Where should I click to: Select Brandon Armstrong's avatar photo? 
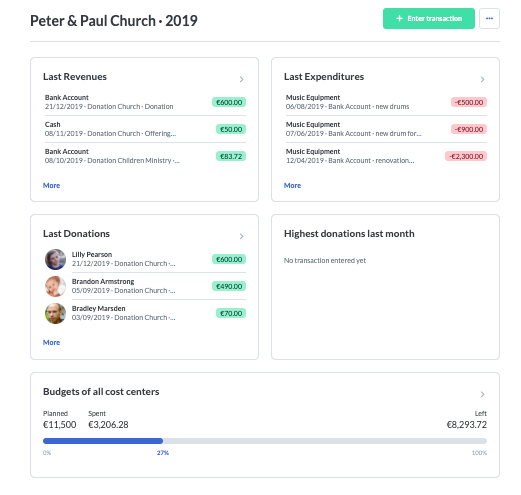coord(55,286)
